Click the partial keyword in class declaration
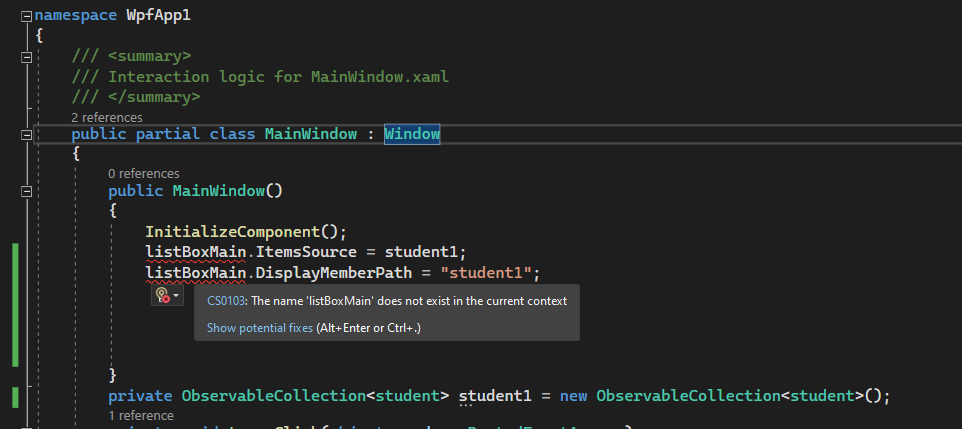This screenshot has height=429, width=962. (x=168, y=134)
